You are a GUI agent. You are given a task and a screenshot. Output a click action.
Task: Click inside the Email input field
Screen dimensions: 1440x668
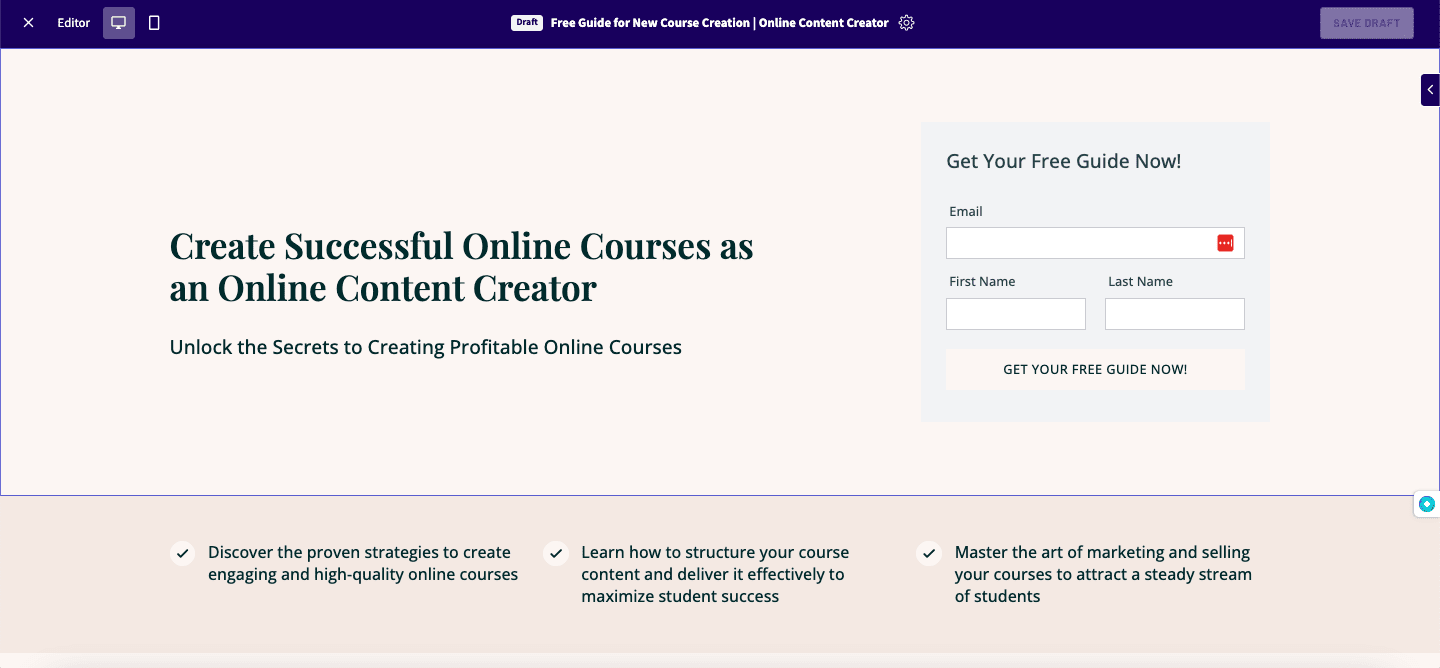[x=1080, y=242]
